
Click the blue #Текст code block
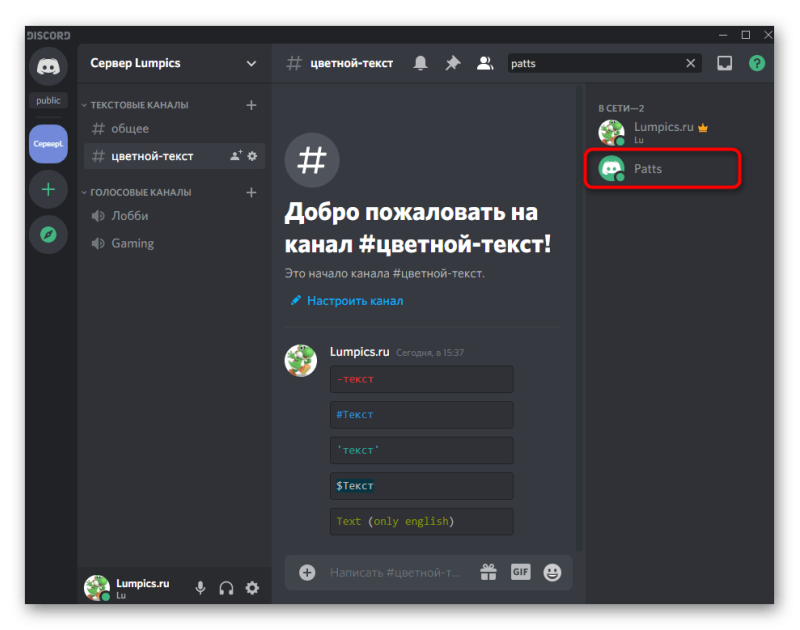(421, 415)
